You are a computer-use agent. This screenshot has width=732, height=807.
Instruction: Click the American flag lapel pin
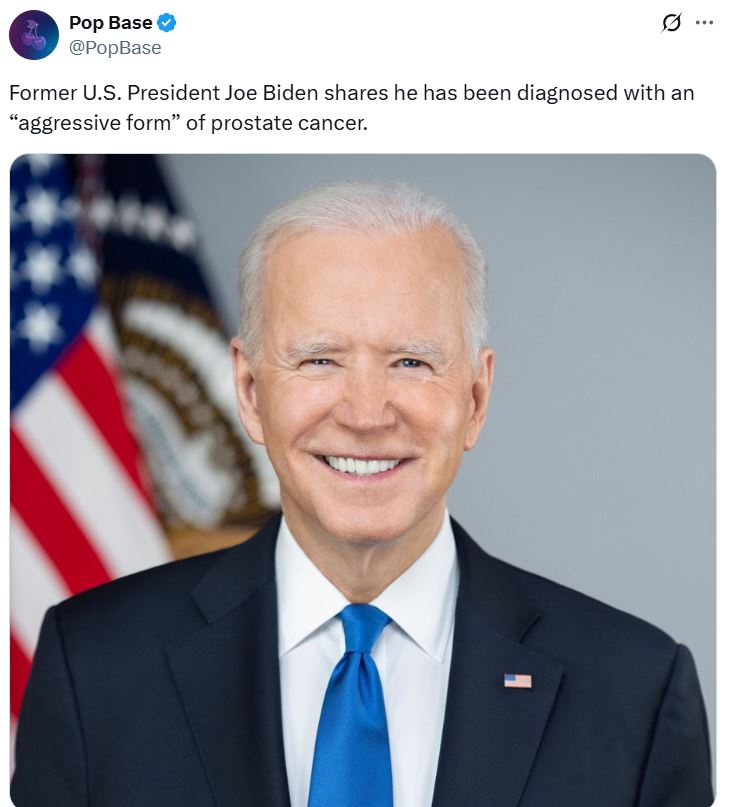click(518, 680)
